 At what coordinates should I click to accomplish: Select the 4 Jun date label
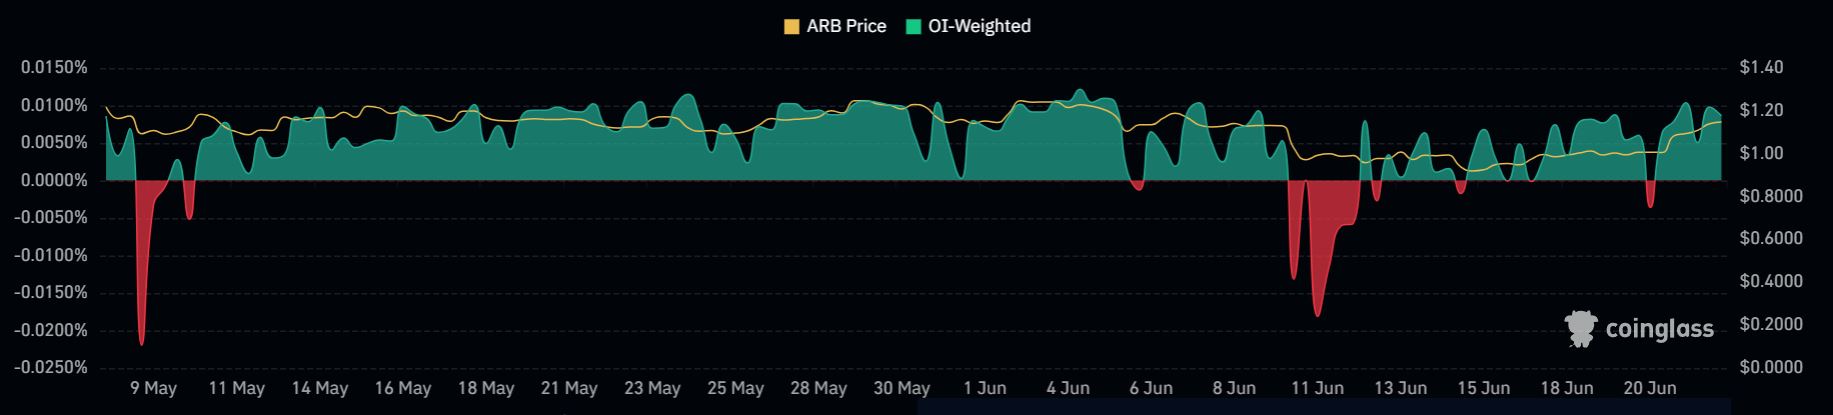click(1068, 388)
